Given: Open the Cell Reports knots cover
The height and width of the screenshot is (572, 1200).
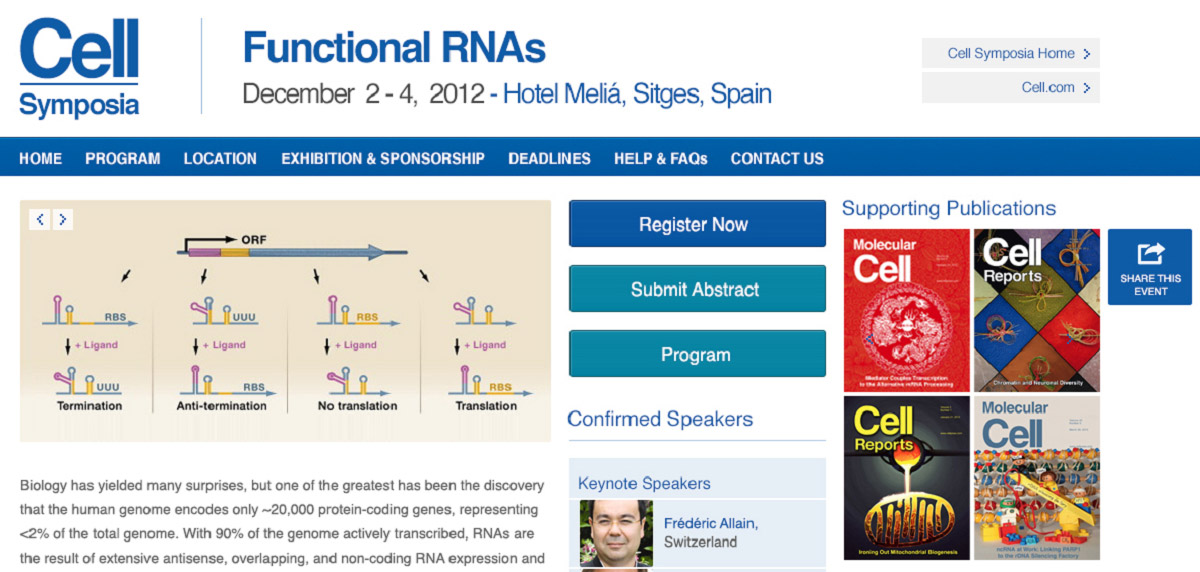Looking at the screenshot, I should (1036, 310).
